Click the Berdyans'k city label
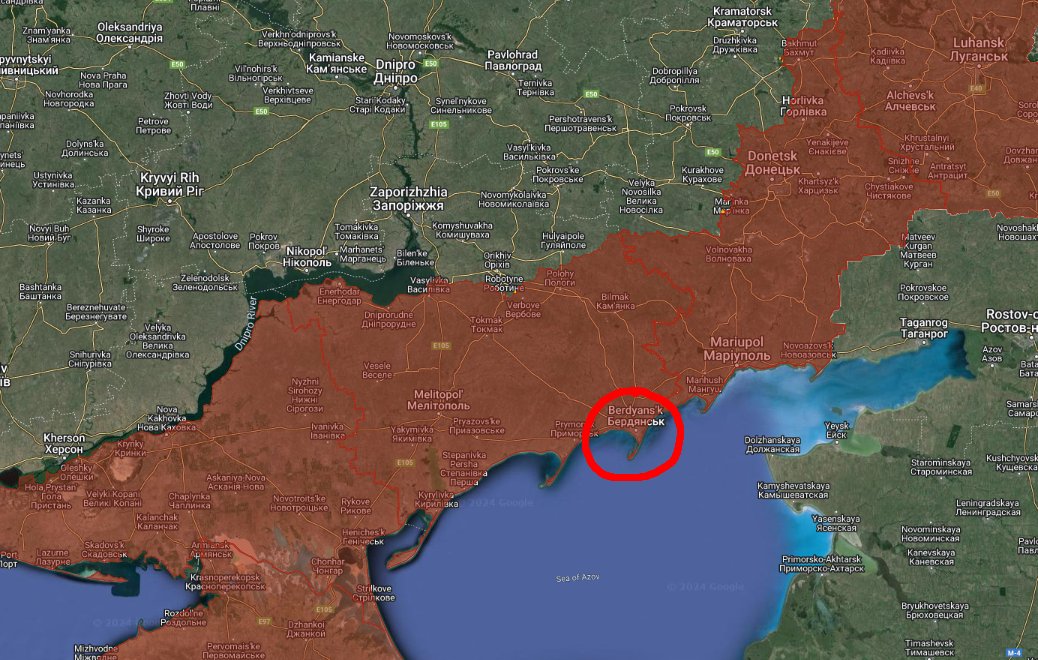Image resolution: width=1038 pixels, height=660 pixels. [636, 416]
